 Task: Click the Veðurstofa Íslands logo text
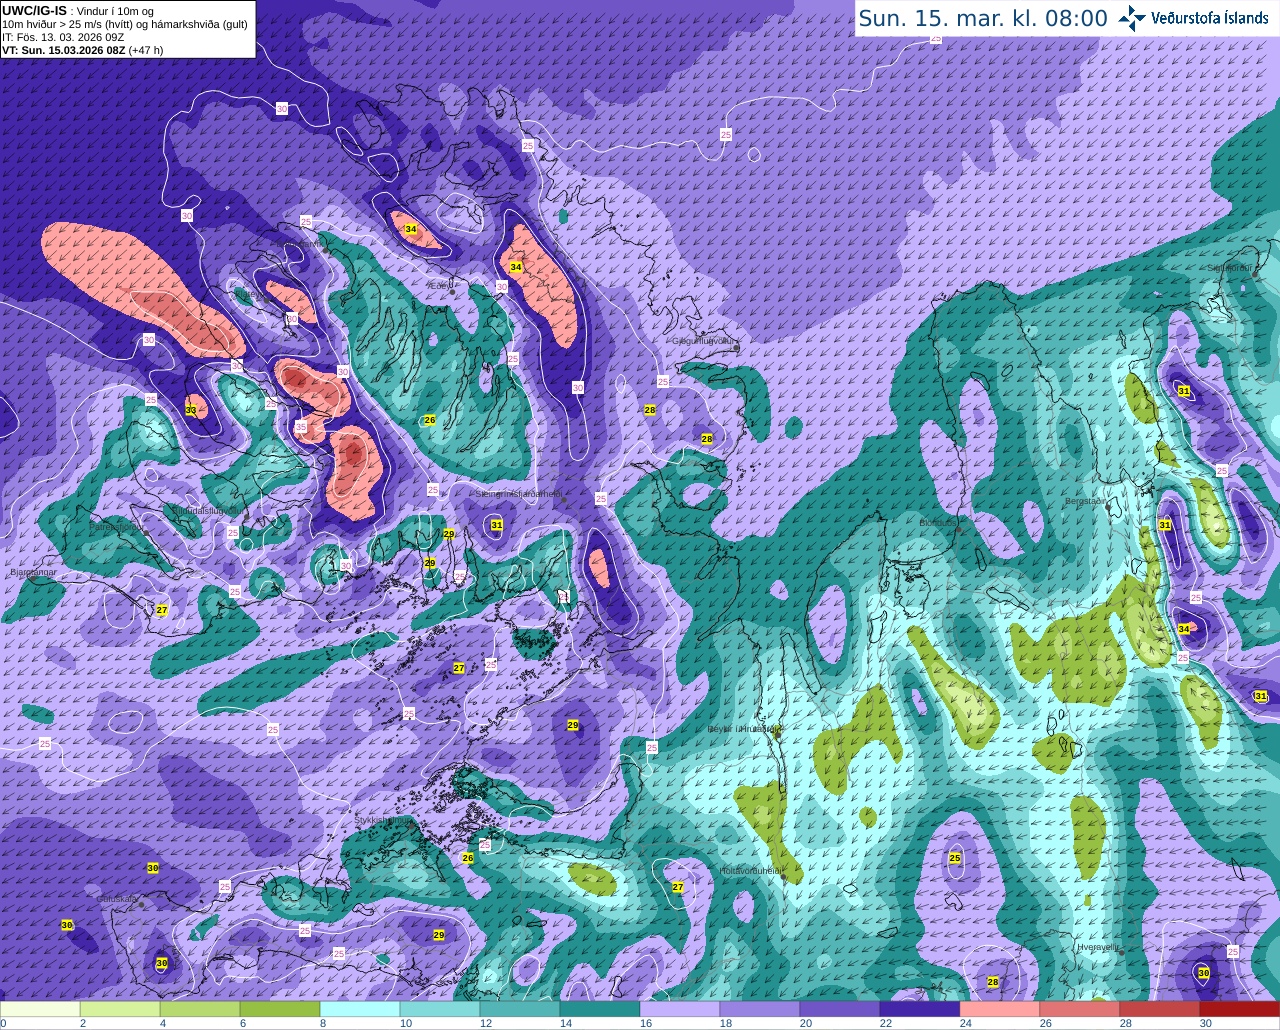[x=1210, y=17]
